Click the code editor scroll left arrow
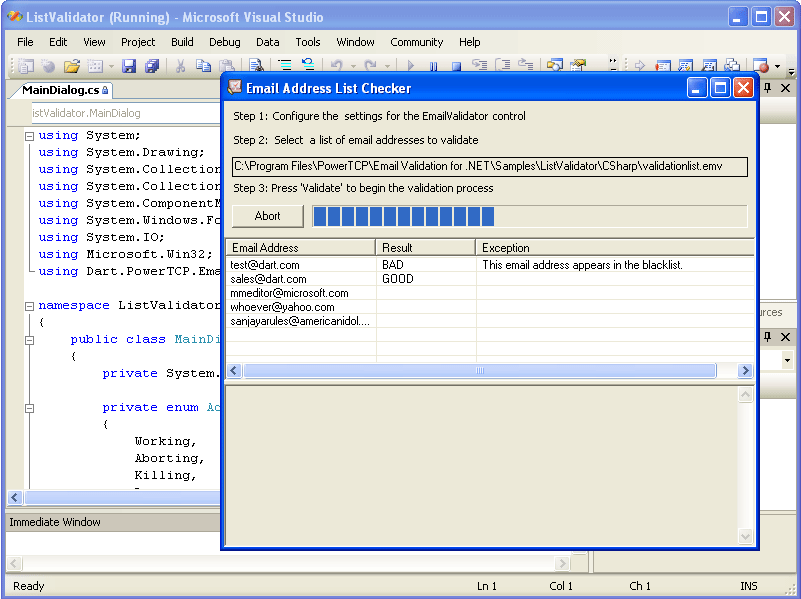Image resolution: width=801 pixels, height=599 pixels. coord(15,497)
